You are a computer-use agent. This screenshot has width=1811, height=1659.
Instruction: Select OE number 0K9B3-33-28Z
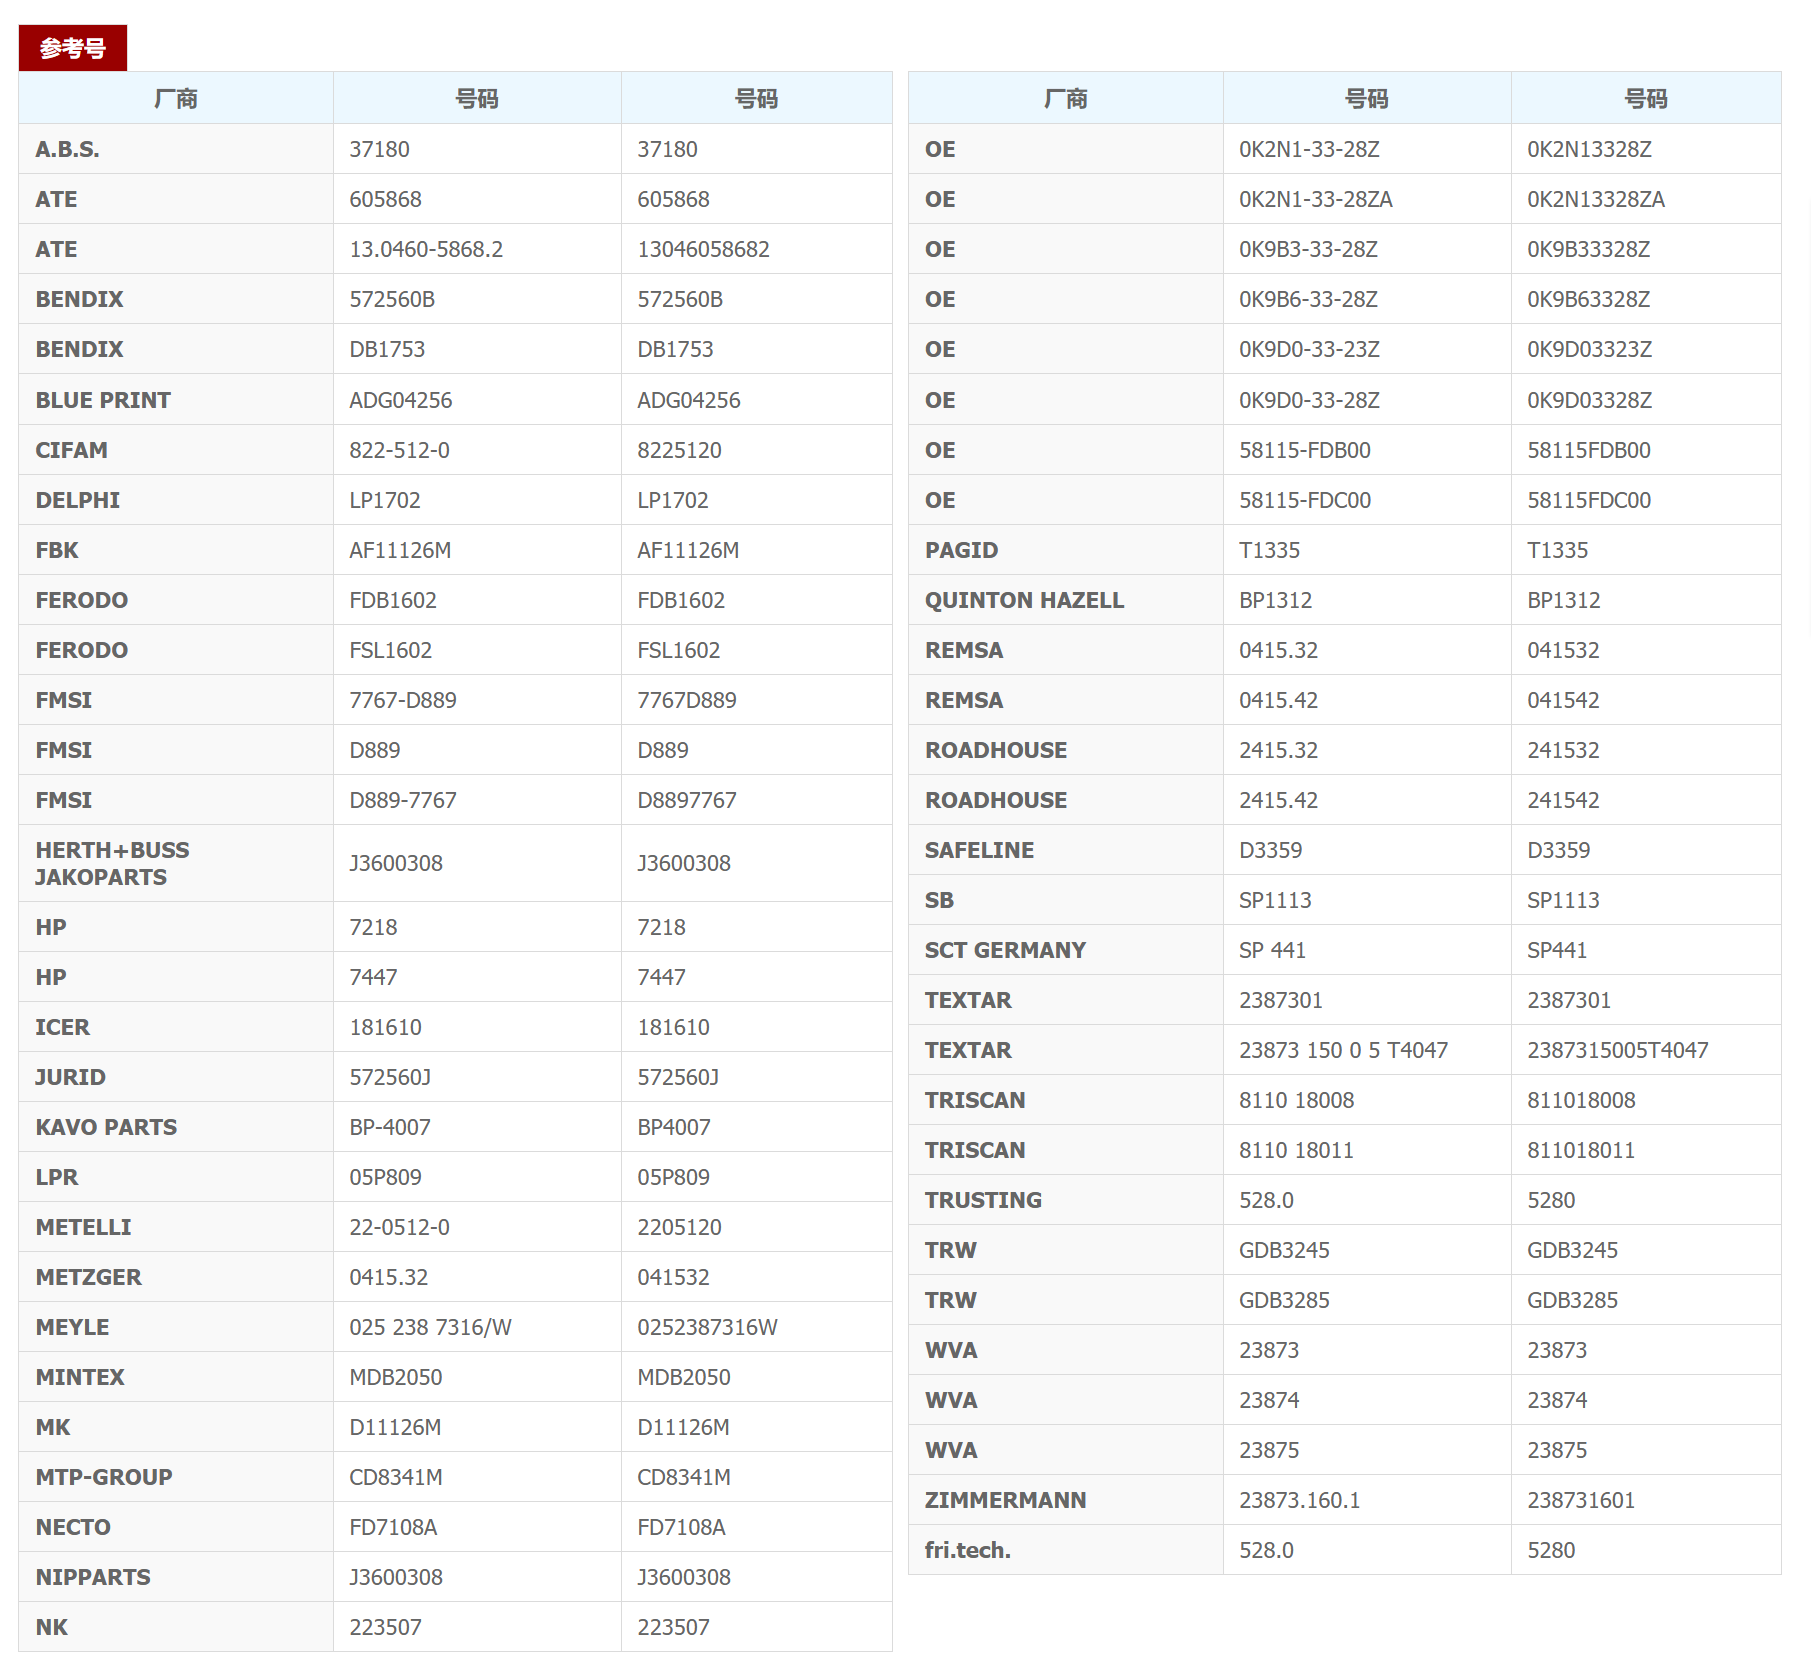click(x=1308, y=249)
